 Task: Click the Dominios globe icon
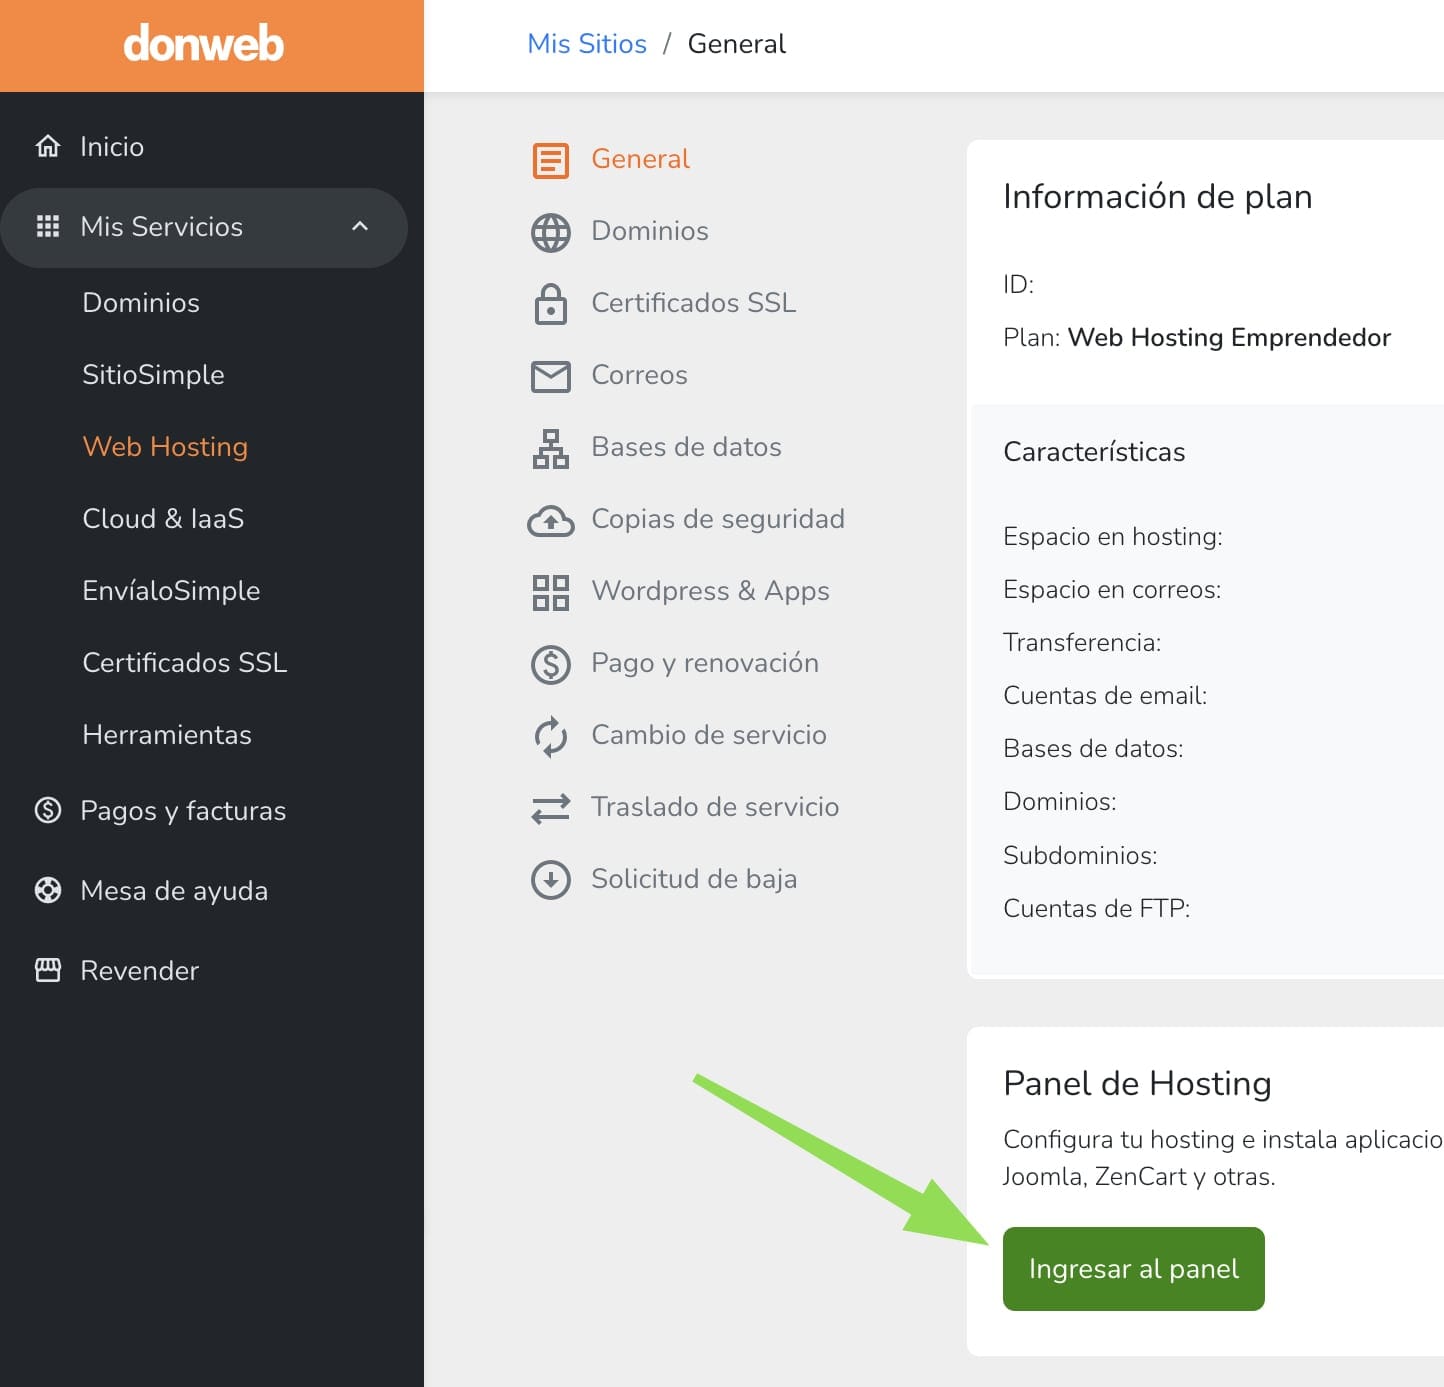(551, 232)
